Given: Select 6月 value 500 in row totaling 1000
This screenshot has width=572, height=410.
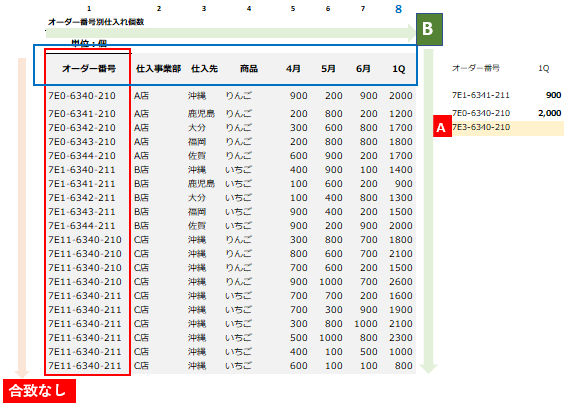Looking at the screenshot, I should [368, 352].
